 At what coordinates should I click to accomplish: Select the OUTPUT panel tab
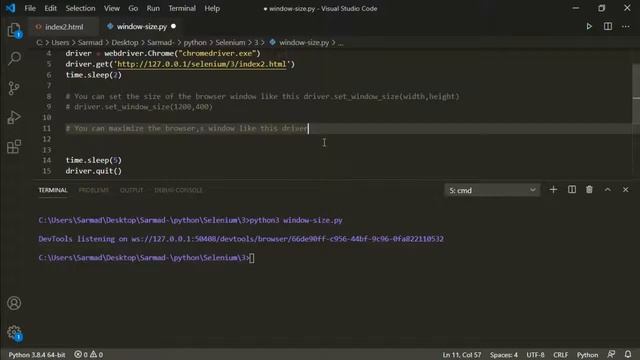(131, 190)
